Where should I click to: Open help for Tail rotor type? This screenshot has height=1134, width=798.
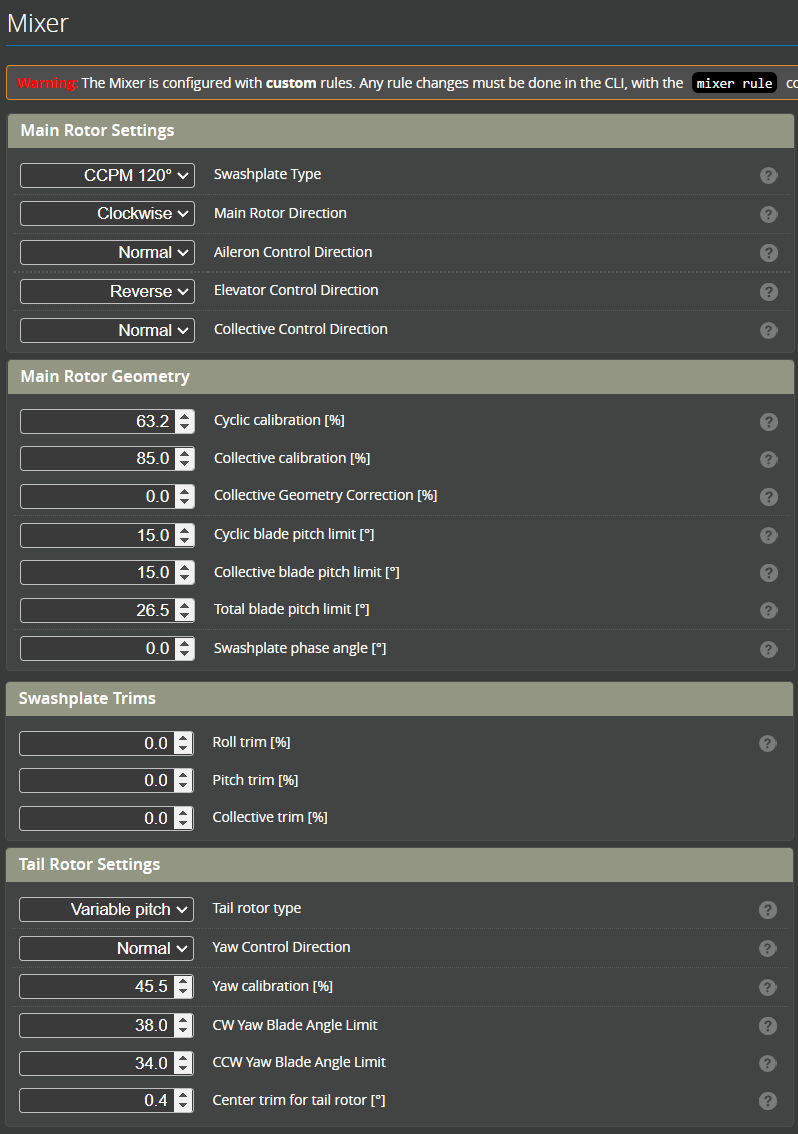click(x=767, y=910)
